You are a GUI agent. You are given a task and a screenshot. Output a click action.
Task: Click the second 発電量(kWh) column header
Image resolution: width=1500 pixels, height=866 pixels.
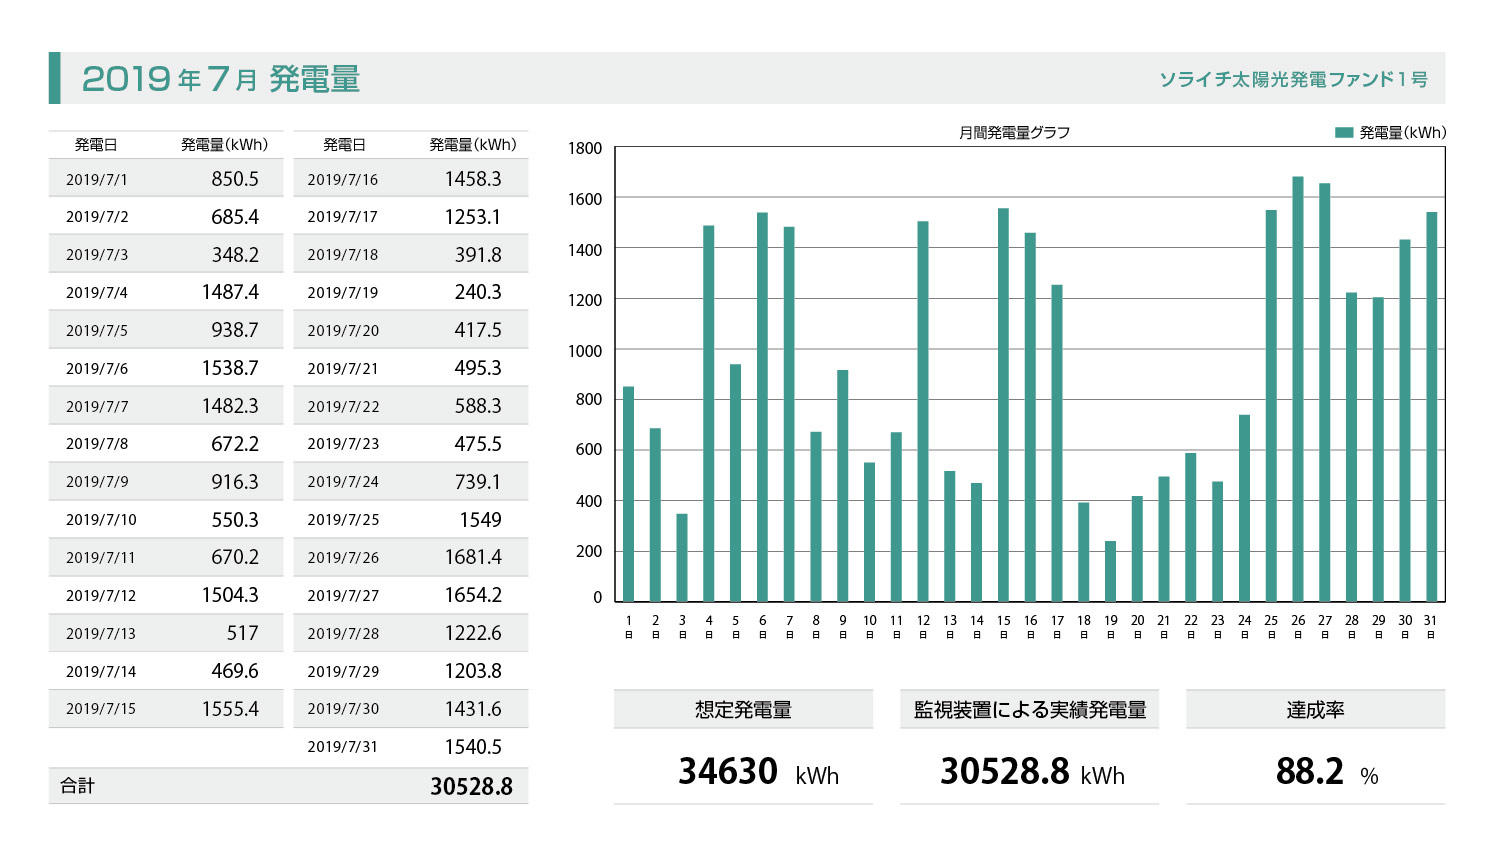[473, 145]
